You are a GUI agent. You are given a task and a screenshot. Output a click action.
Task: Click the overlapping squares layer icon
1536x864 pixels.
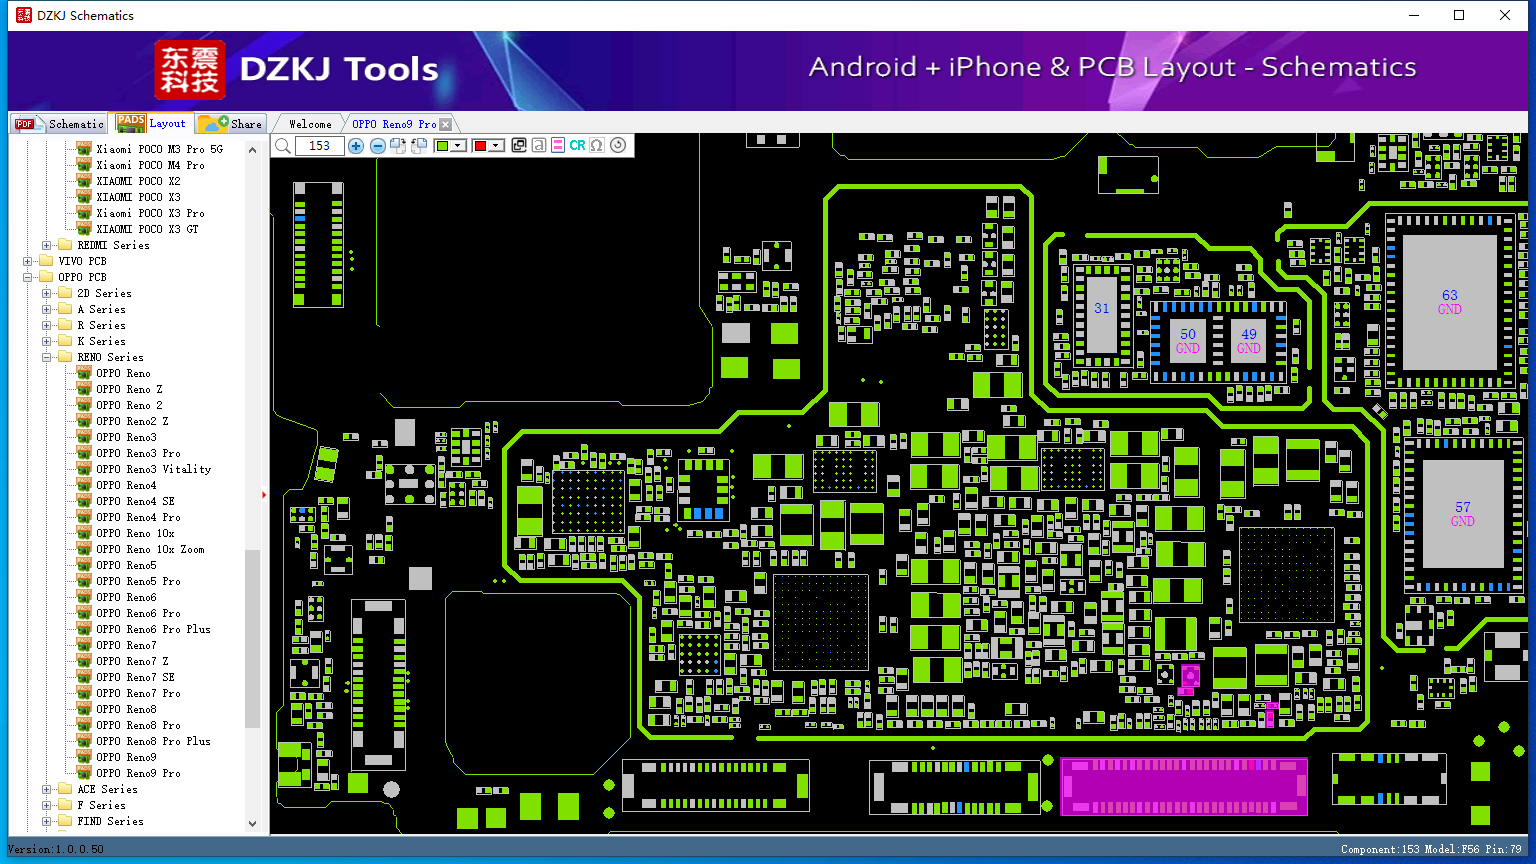tap(519, 146)
